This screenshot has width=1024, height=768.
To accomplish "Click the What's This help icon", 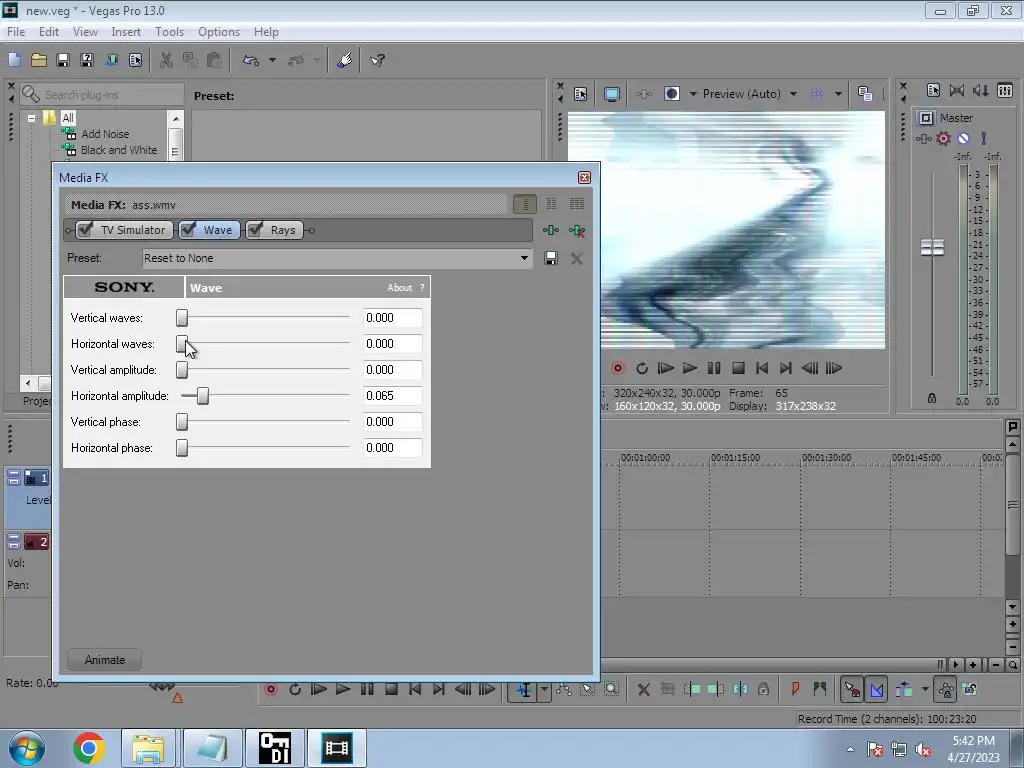I will 377,60.
